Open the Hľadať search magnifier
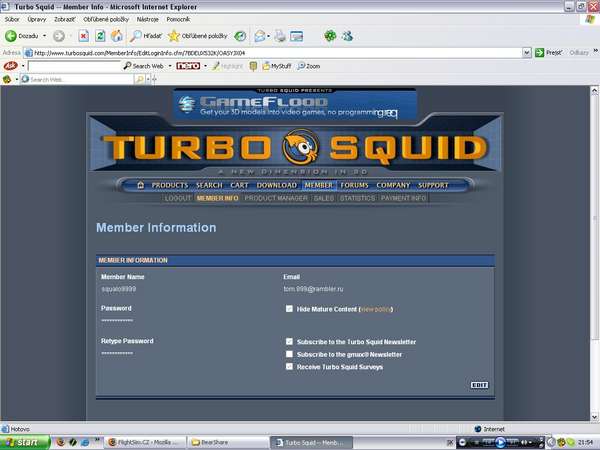The height and width of the screenshot is (450, 600). (145, 36)
